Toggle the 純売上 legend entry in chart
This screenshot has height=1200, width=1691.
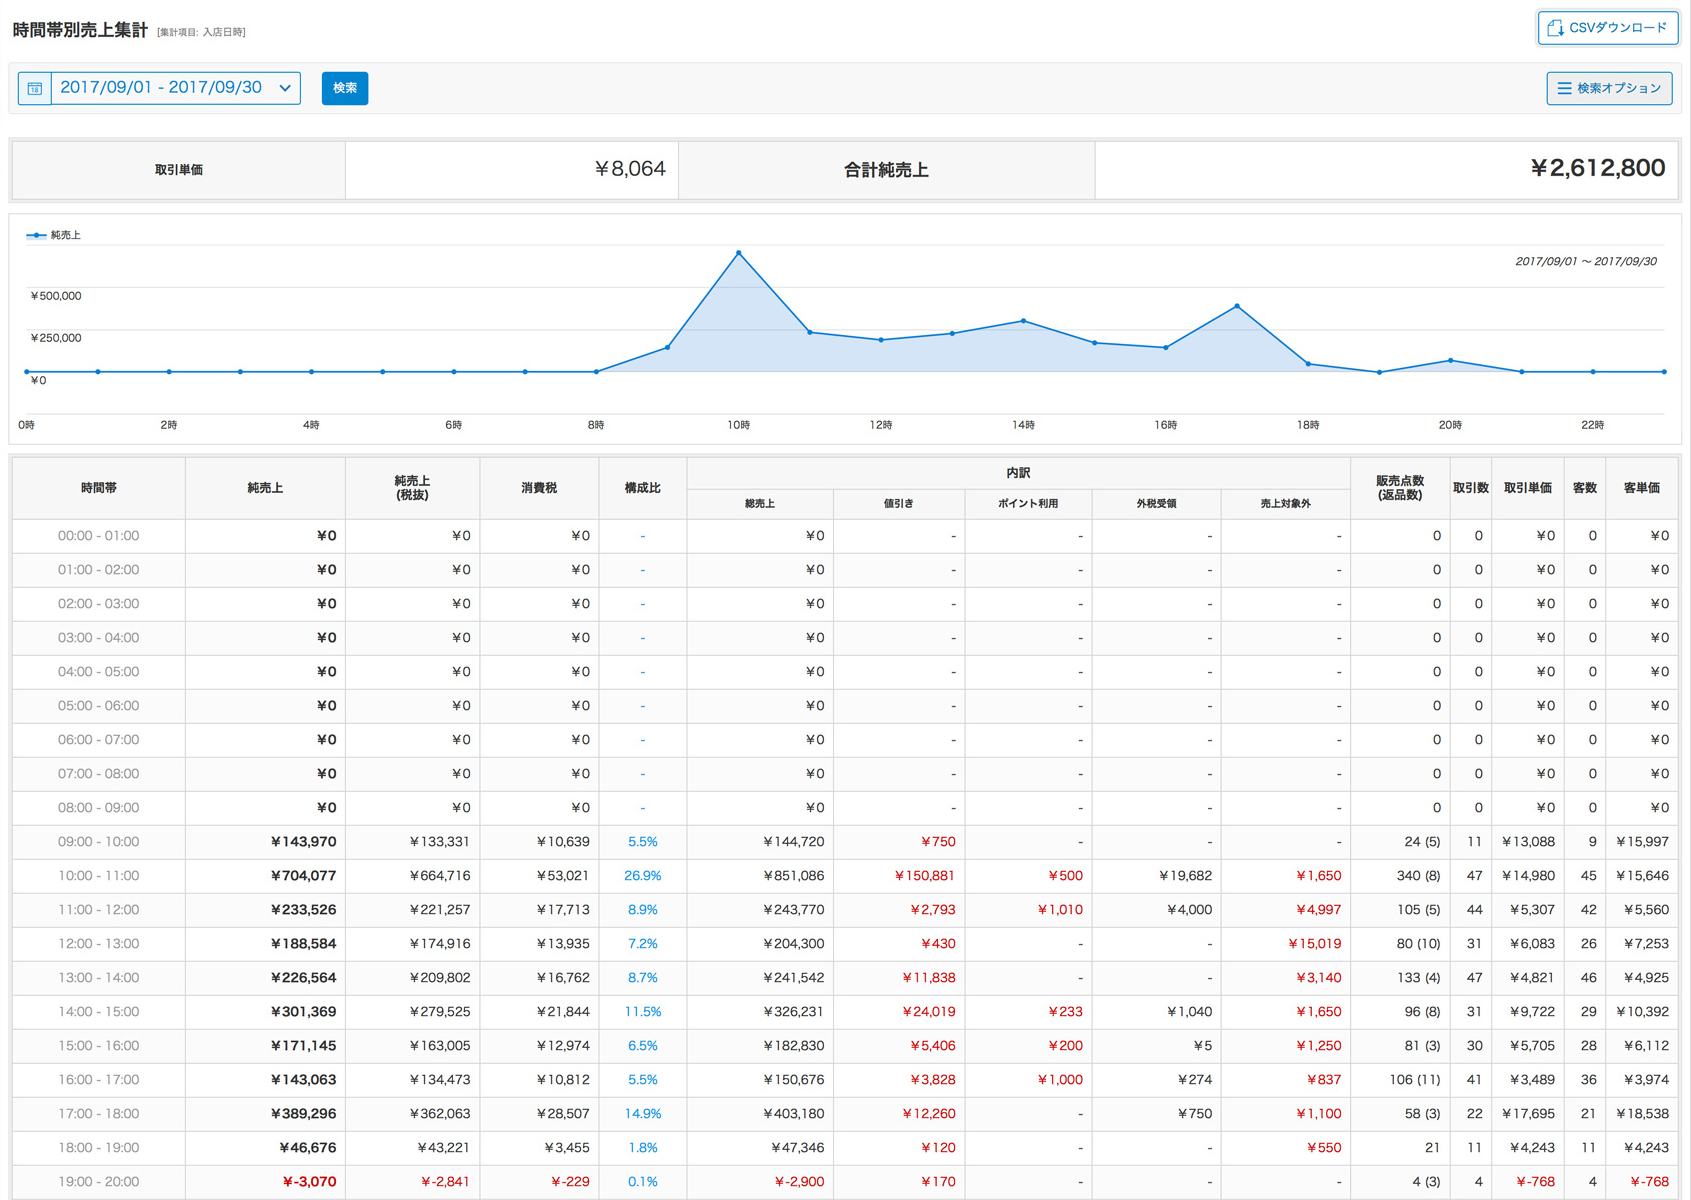tap(54, 235)
